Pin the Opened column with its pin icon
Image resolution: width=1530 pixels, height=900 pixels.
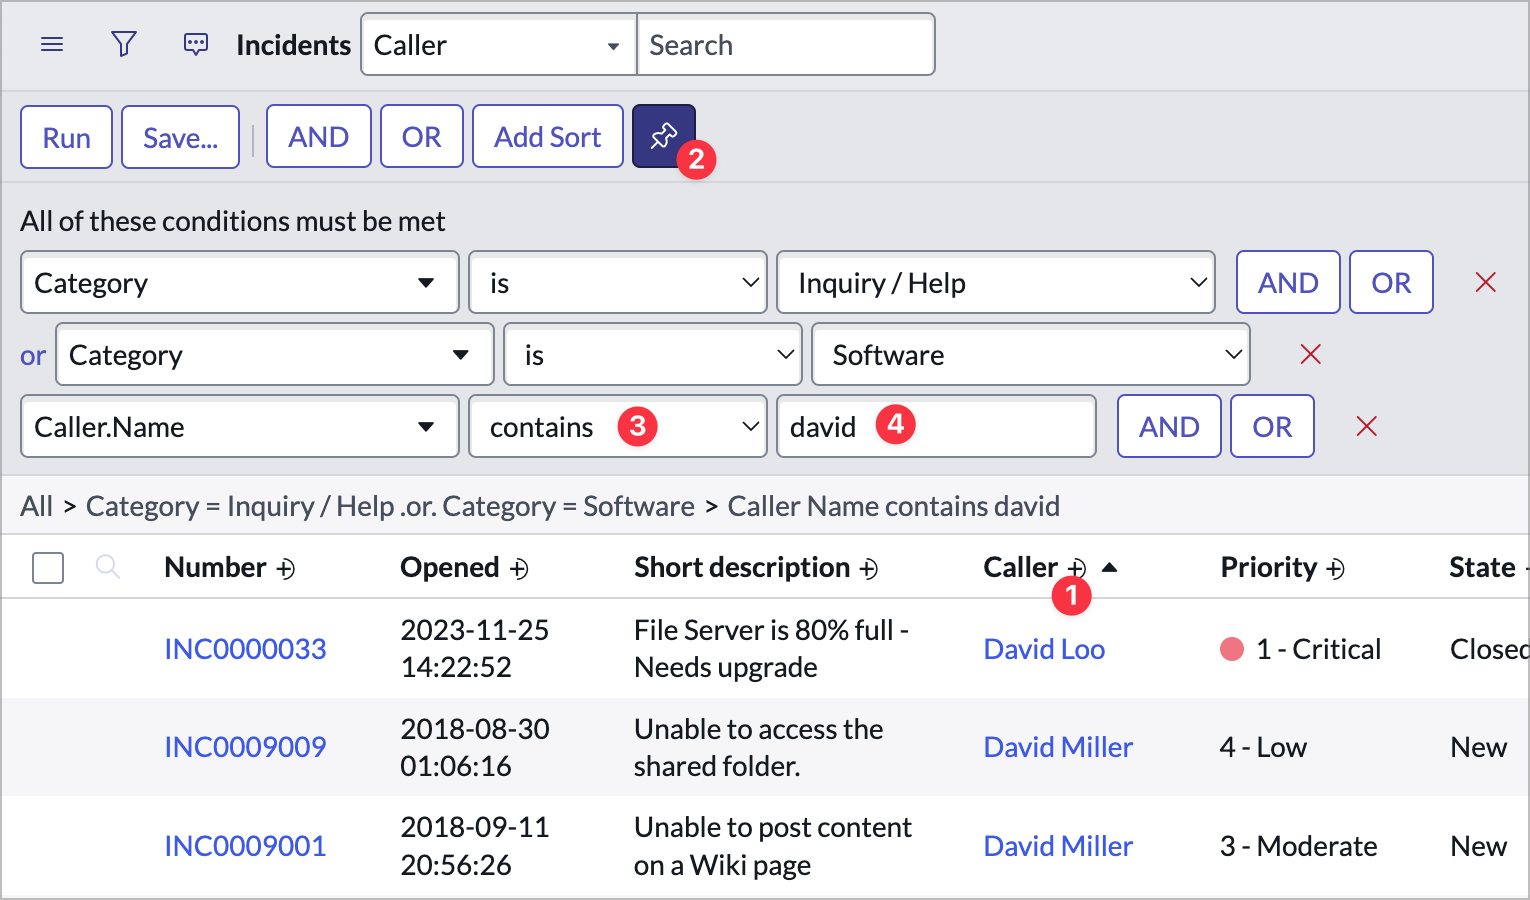pyautogui.click(x=520, y=568)
